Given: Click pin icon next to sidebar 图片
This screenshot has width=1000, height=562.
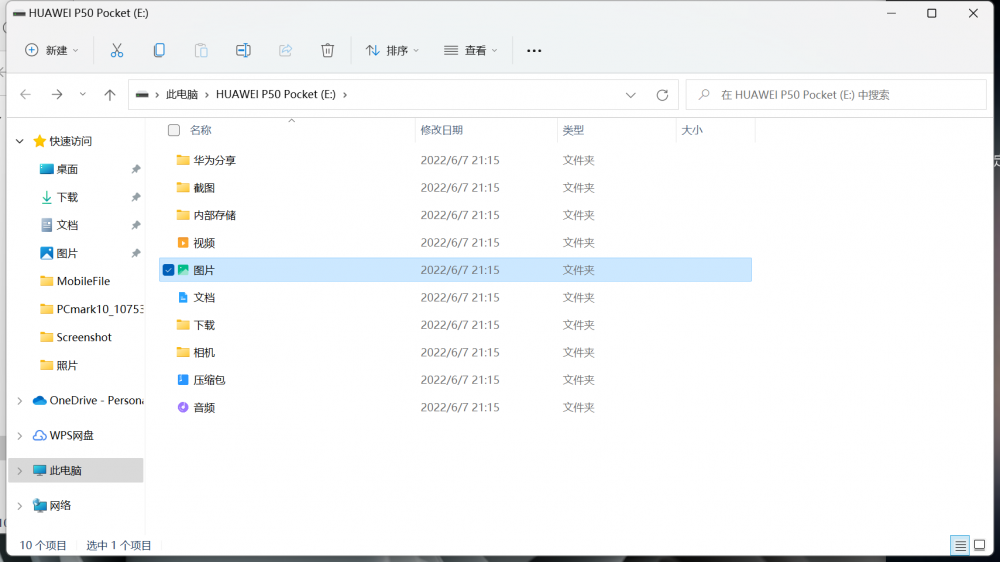Looking at the screenshot, I should point(136,253).
